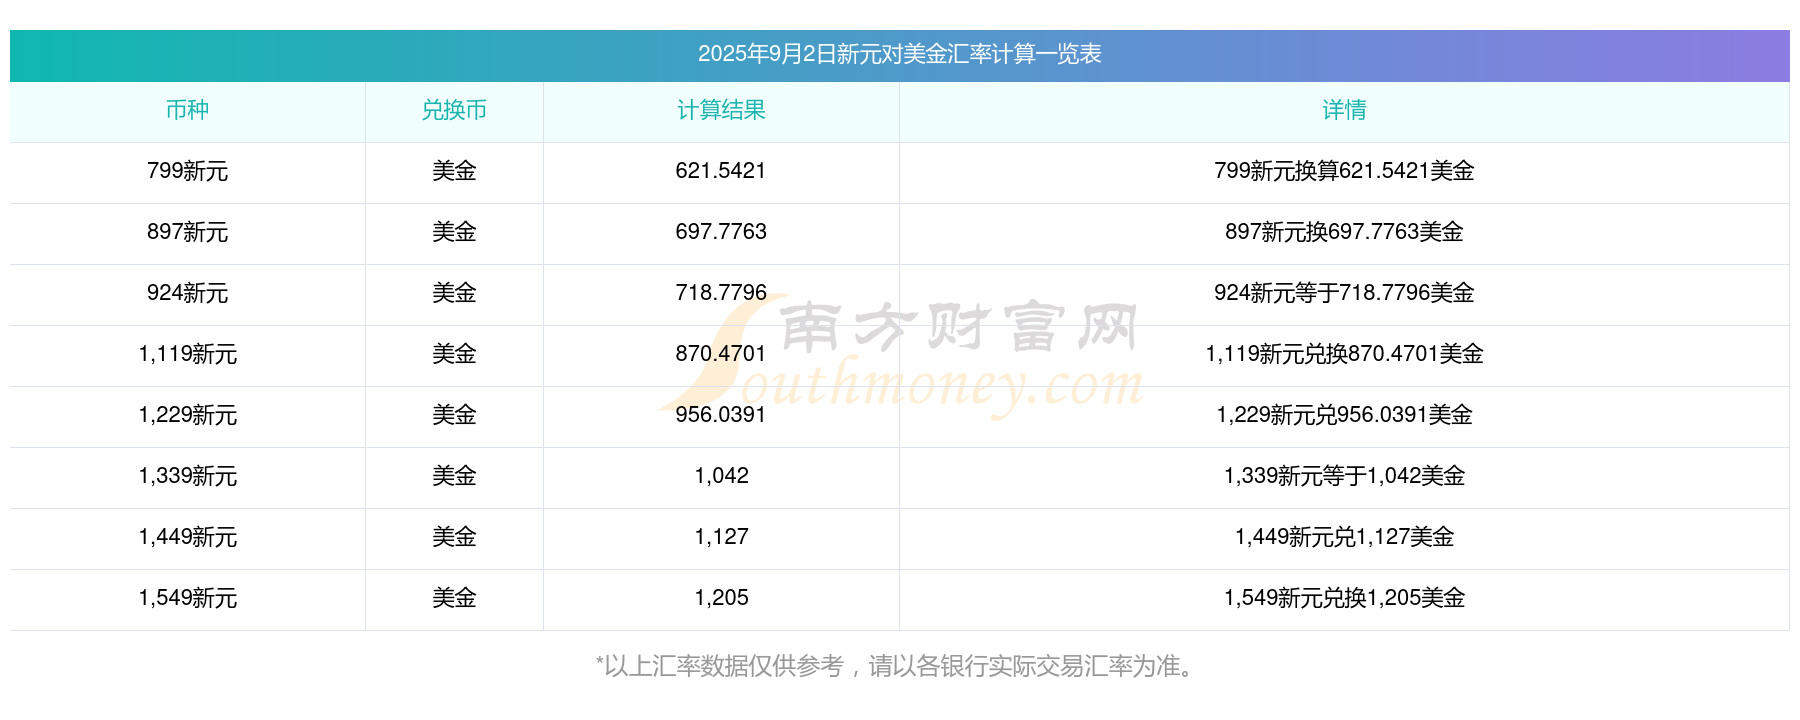Click 美金 in the 924新元 row
1800x720 pixels.
(x=454, y=293)
